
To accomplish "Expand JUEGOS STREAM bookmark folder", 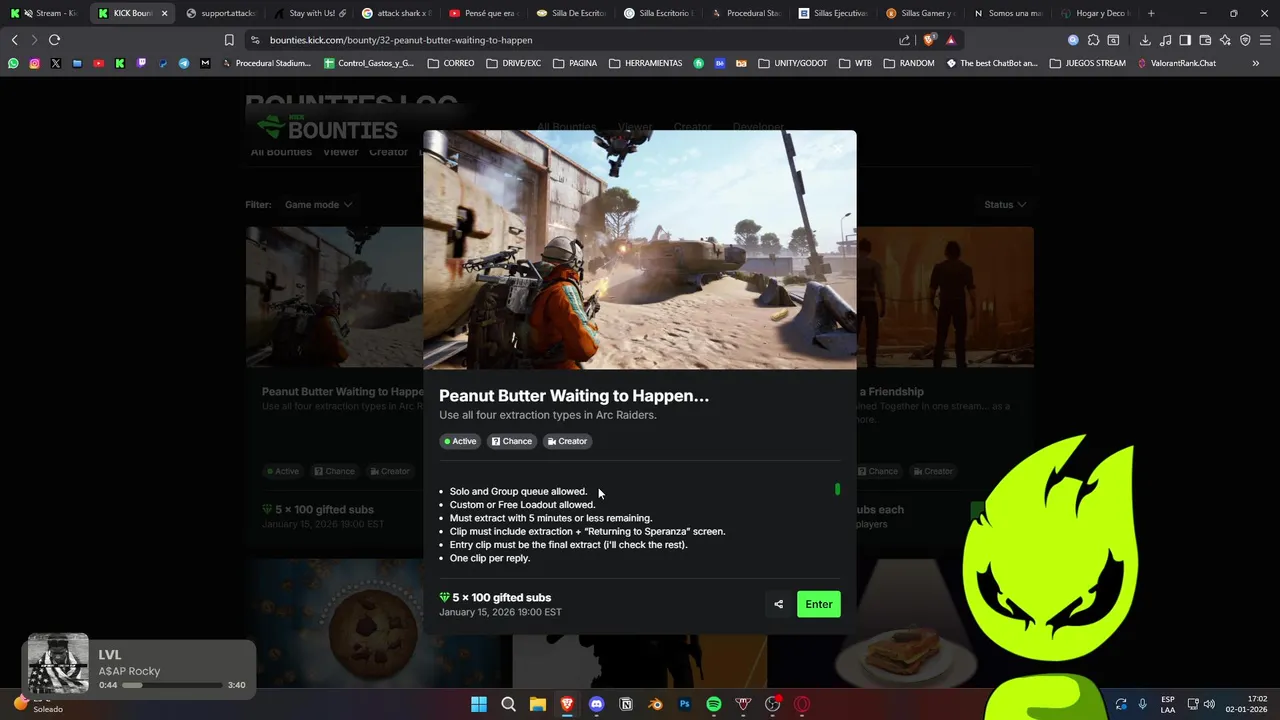I will 1087,63.
